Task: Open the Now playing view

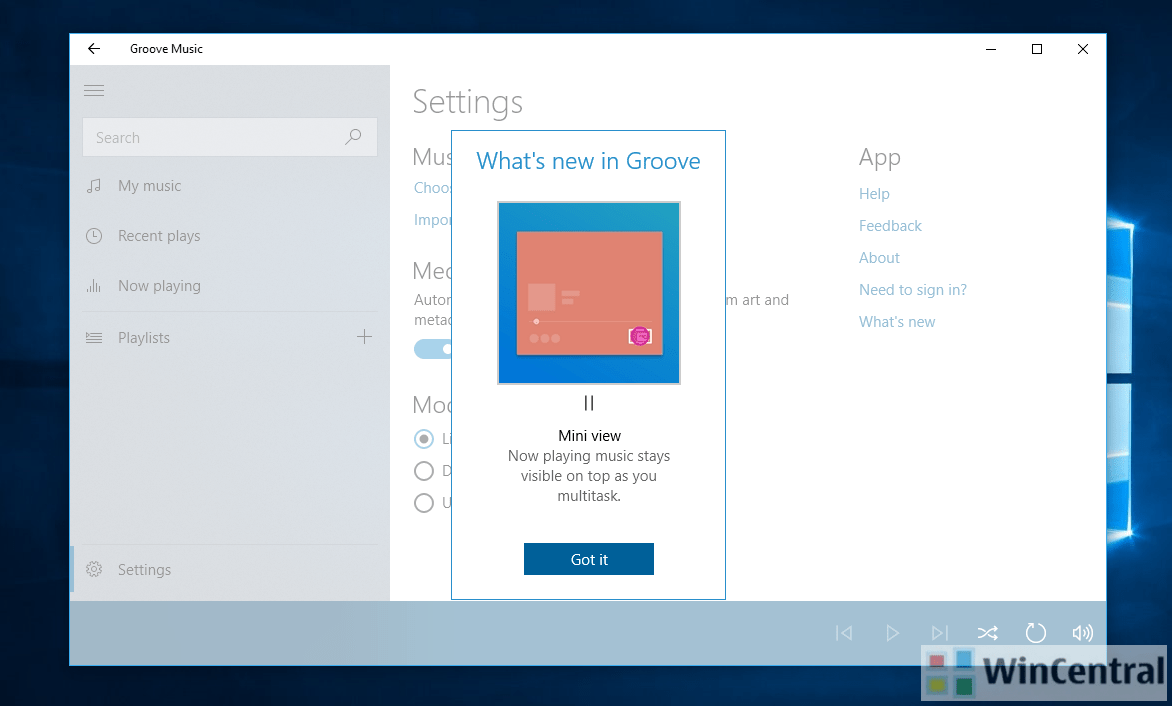Action: pyautogui.click(x=157, y=285)
